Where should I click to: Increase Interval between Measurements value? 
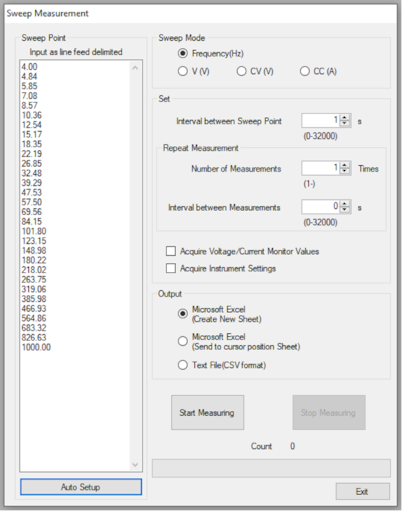345,204
